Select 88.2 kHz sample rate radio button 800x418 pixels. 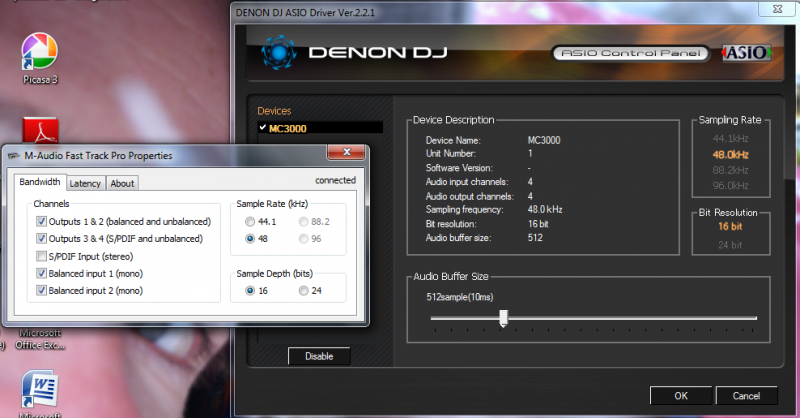304,222
